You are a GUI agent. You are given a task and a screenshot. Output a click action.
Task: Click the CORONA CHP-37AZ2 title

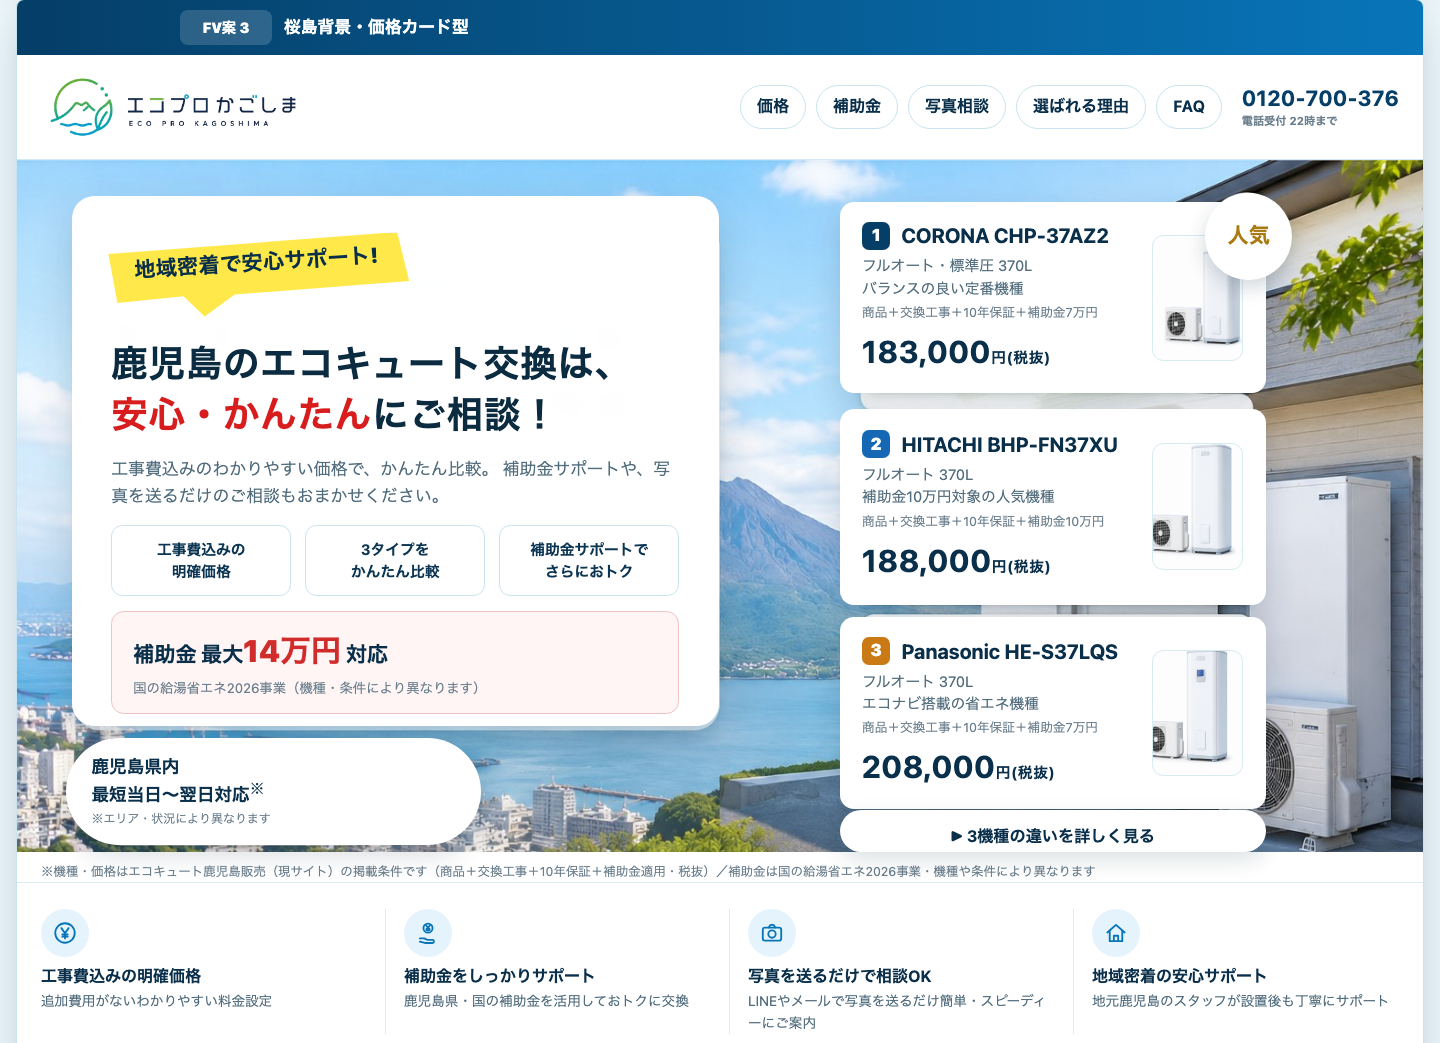(1005, 236)
